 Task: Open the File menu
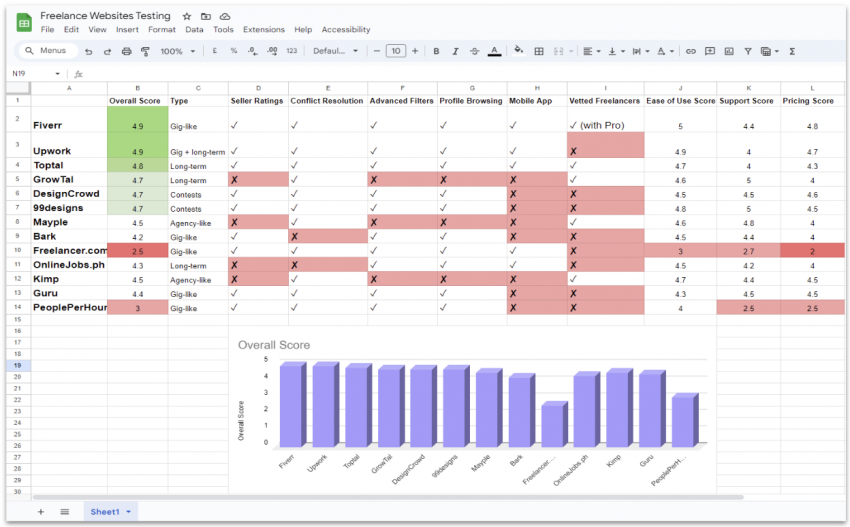point(47,29)
